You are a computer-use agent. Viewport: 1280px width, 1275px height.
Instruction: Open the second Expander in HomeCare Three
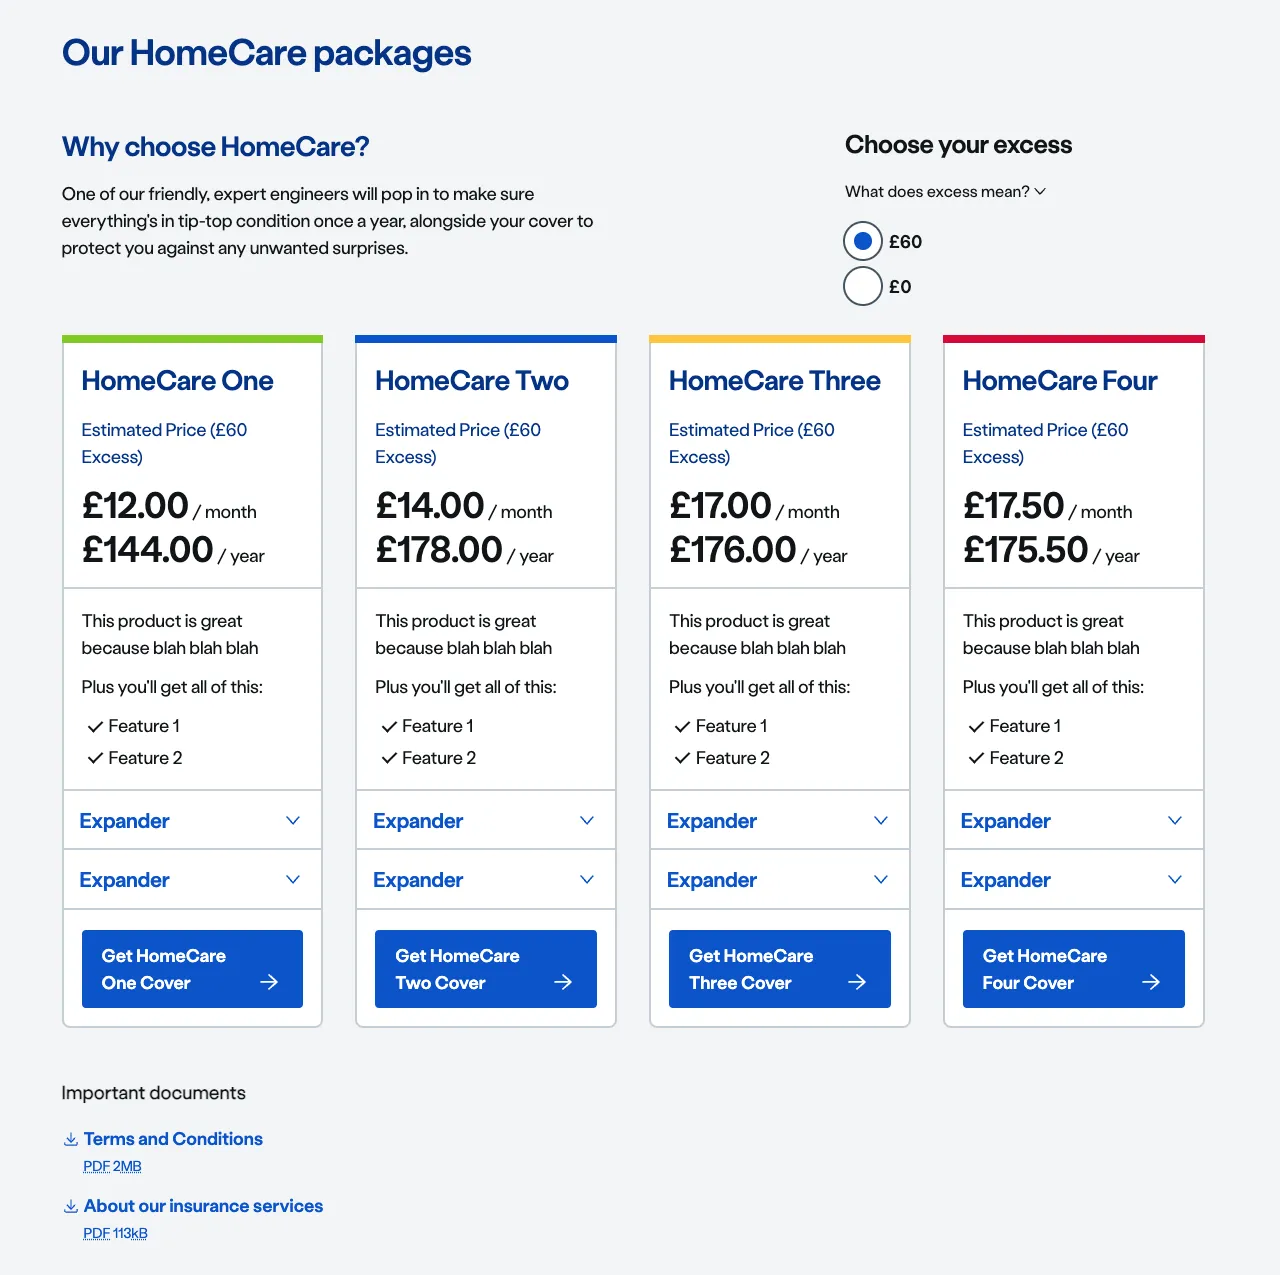pyautogui.click(x=779, y=879)
